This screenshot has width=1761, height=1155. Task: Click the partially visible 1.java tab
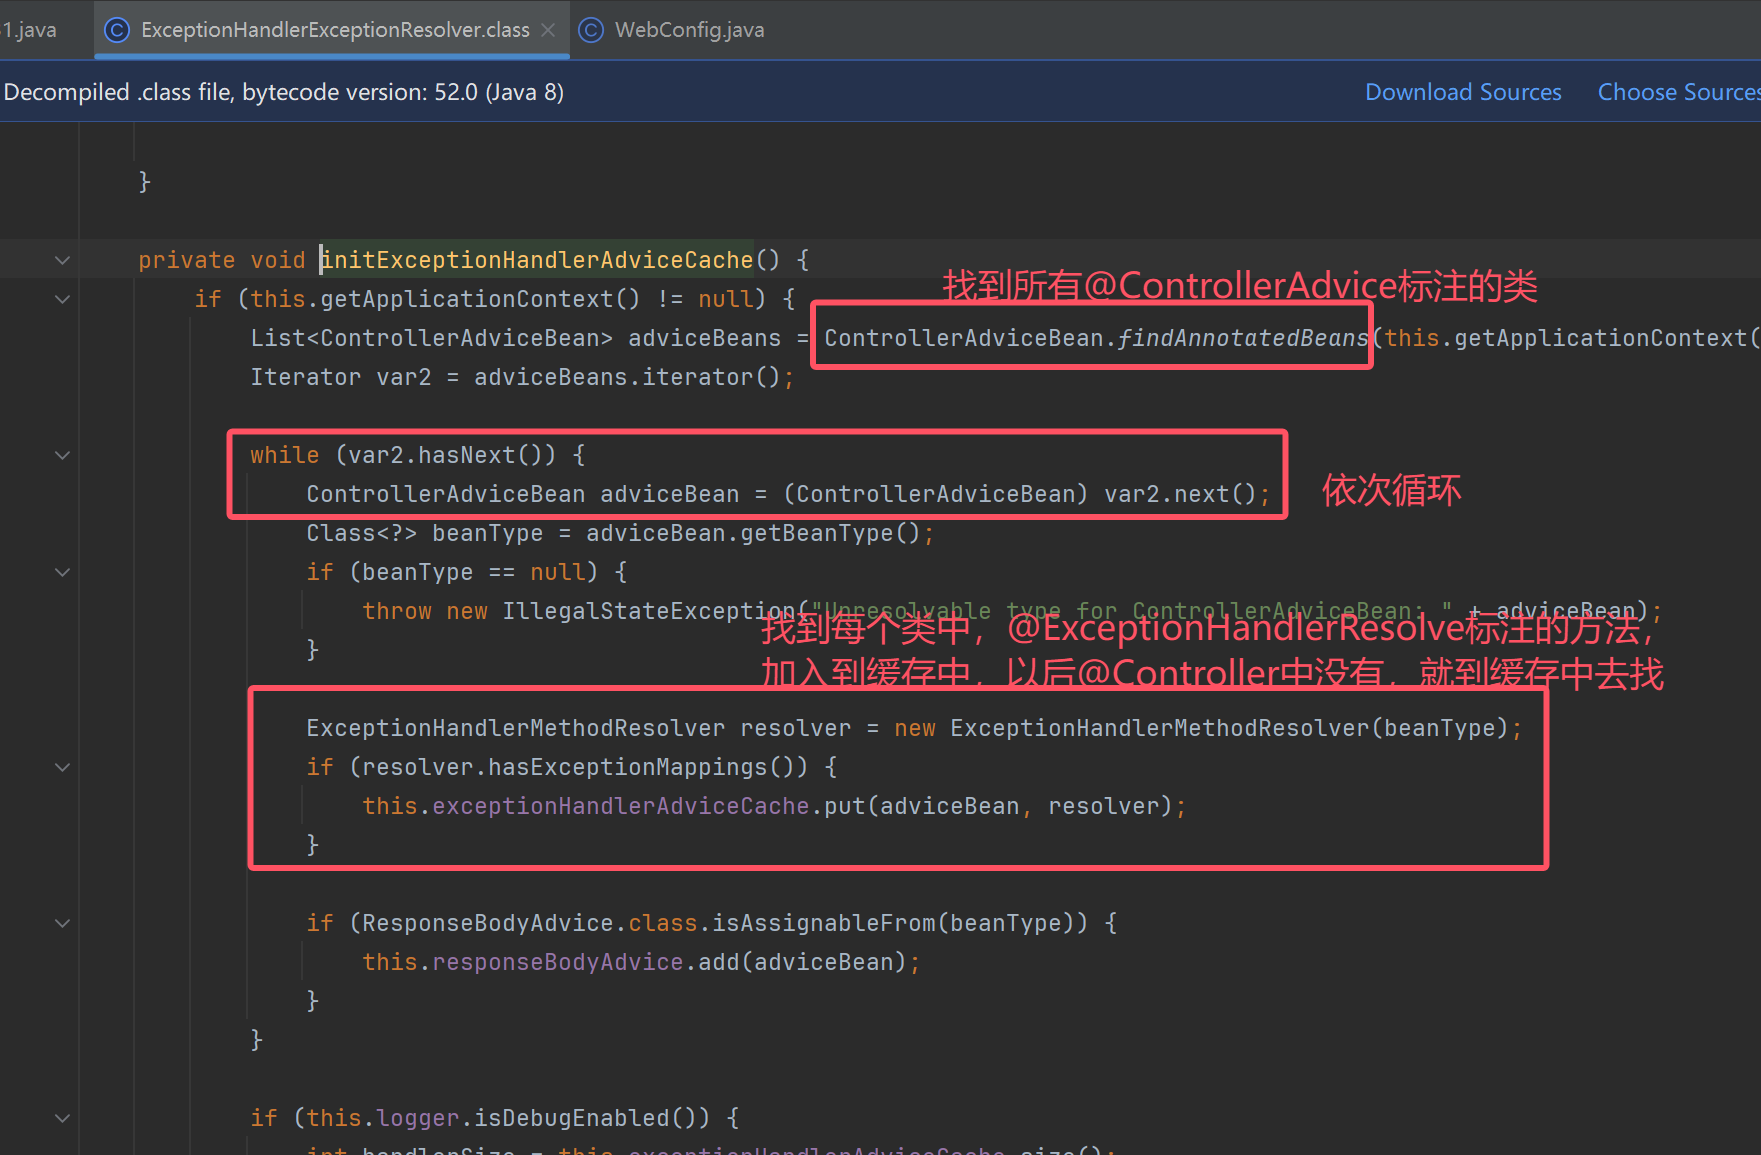pyautogui.click(x=29, y=30)
